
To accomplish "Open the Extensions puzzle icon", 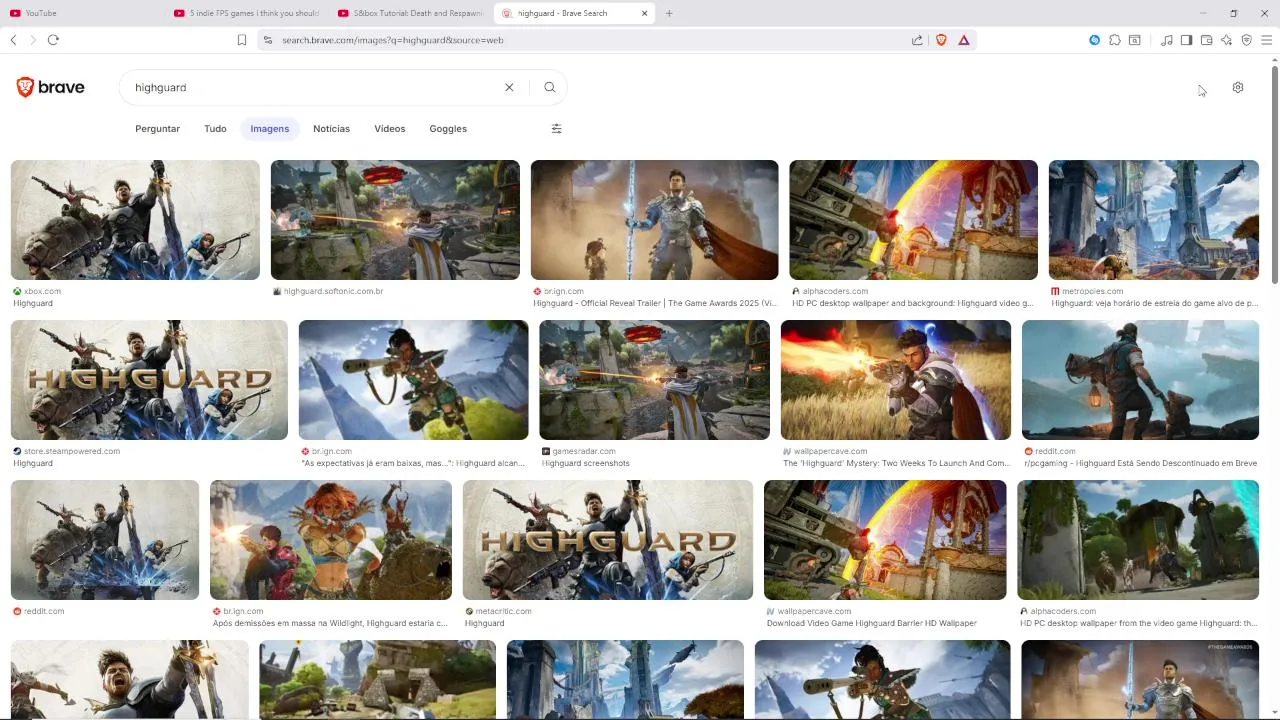I will [1115, 40].
